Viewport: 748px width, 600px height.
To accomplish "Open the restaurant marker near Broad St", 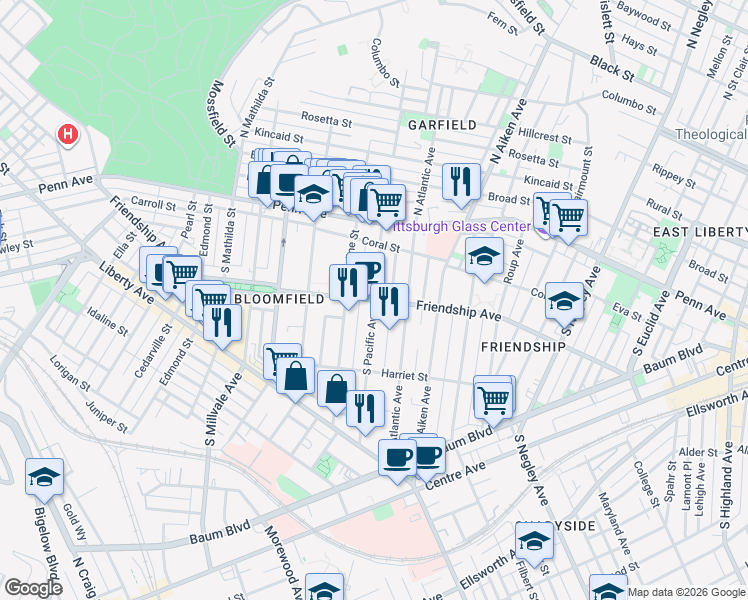I will pos(461,183).
